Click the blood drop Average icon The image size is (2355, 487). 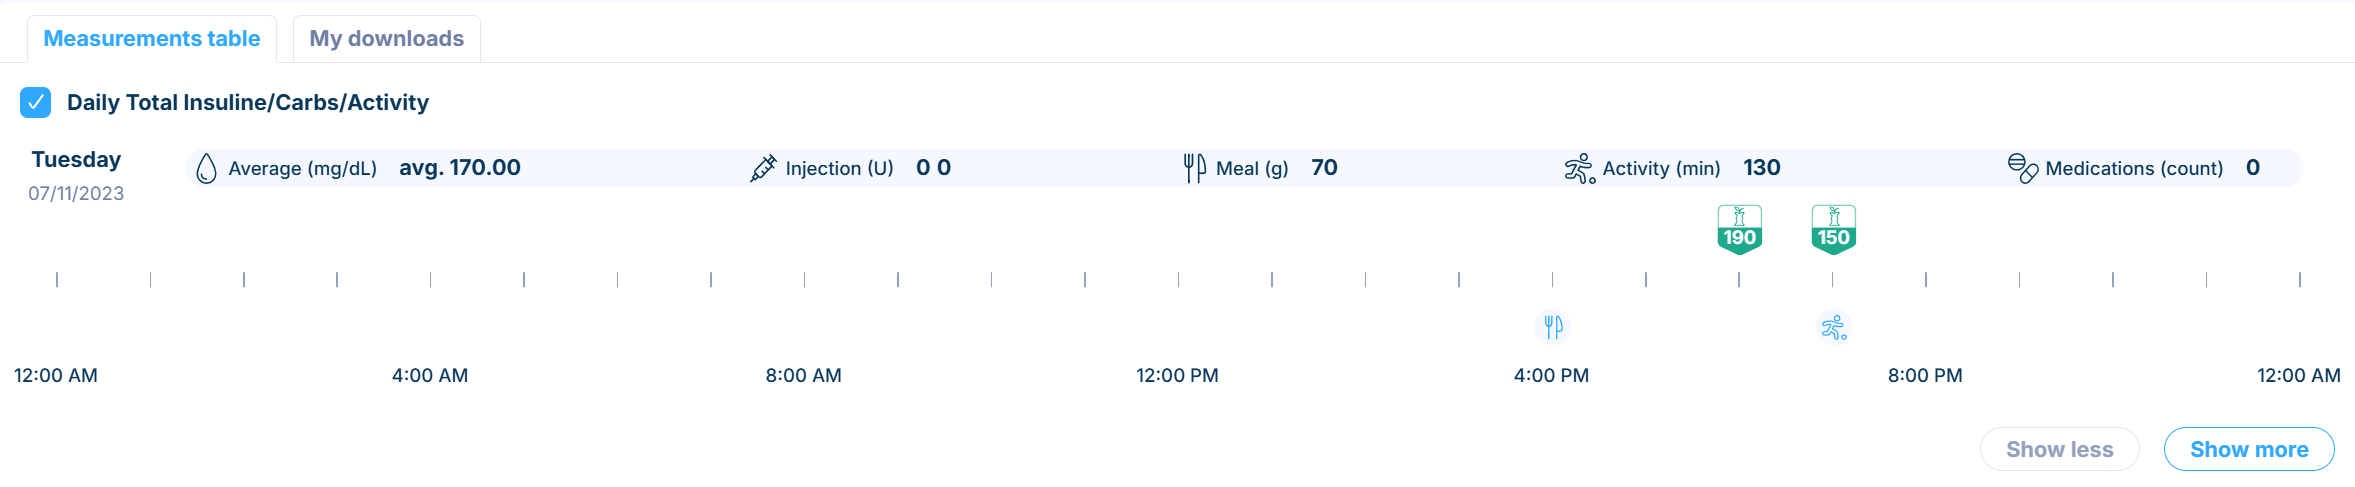(206, 168)
